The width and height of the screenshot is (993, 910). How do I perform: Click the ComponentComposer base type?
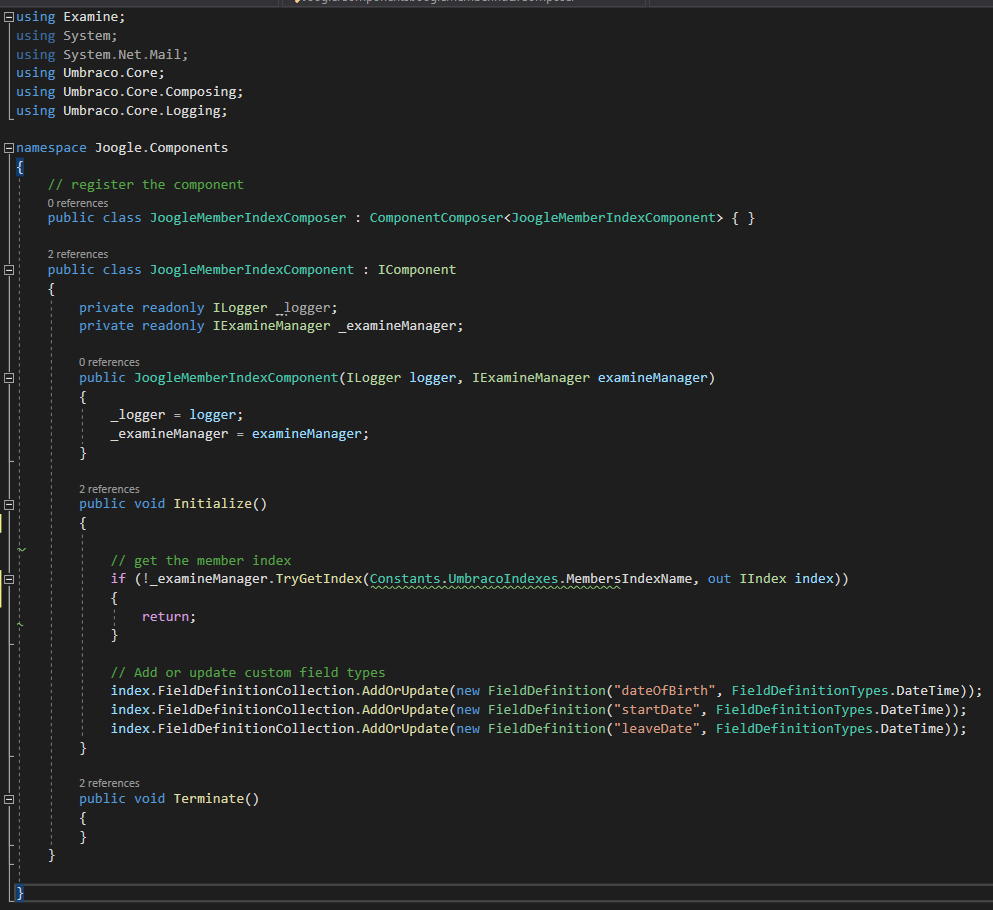tap(436, 218)
